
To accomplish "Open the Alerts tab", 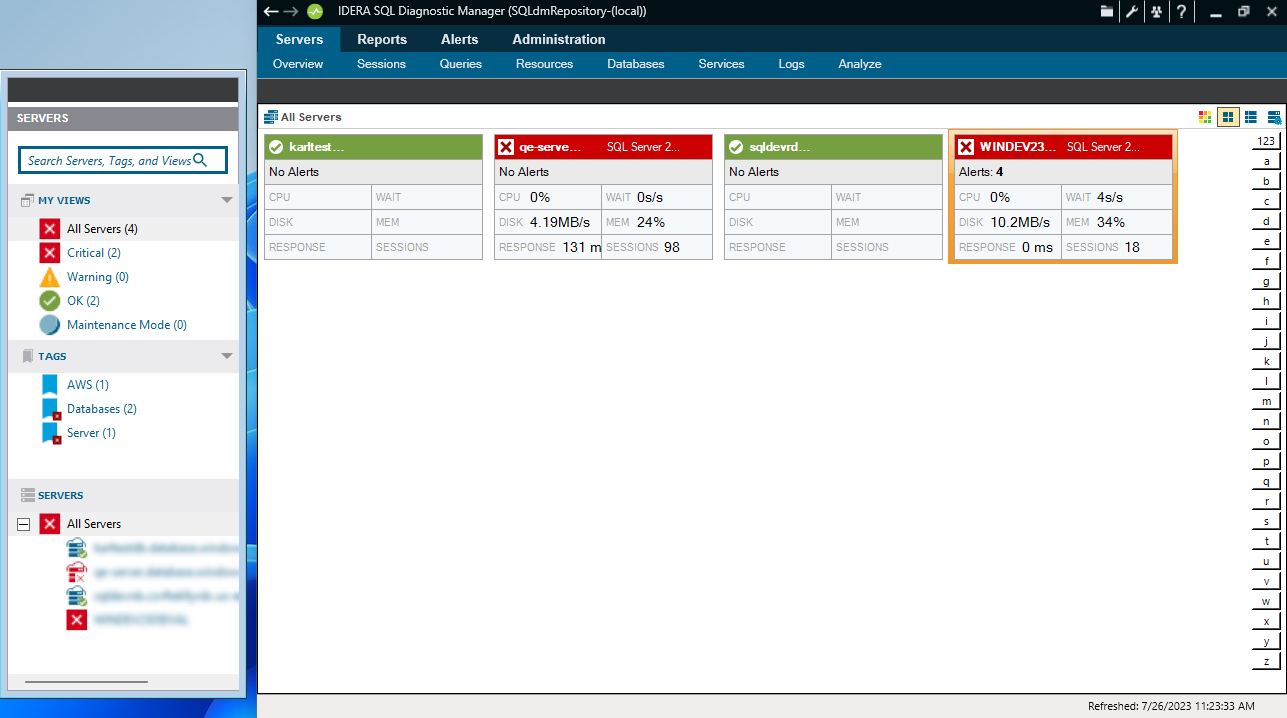I will (x=459, y=40).
